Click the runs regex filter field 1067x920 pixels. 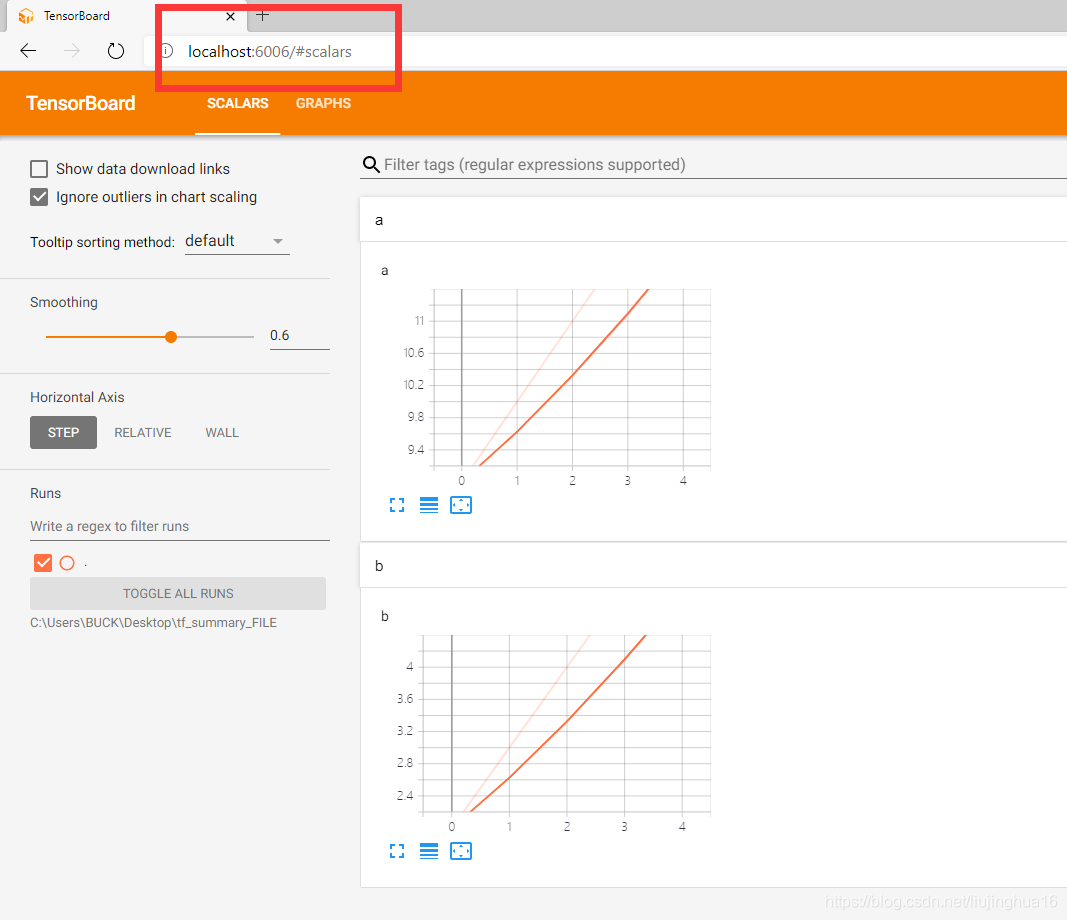click(x=180, y=527)
